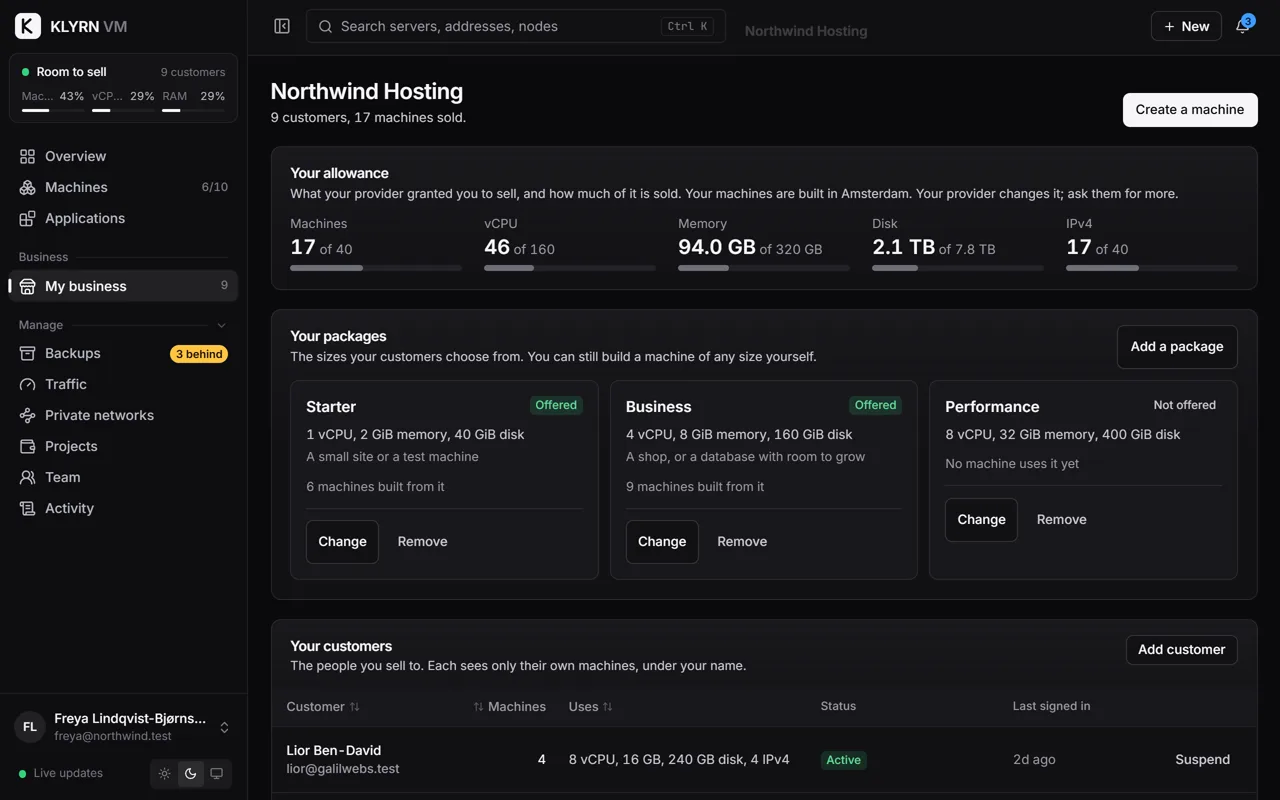
Task: Open the Activity page
Action: coord(123,508)
